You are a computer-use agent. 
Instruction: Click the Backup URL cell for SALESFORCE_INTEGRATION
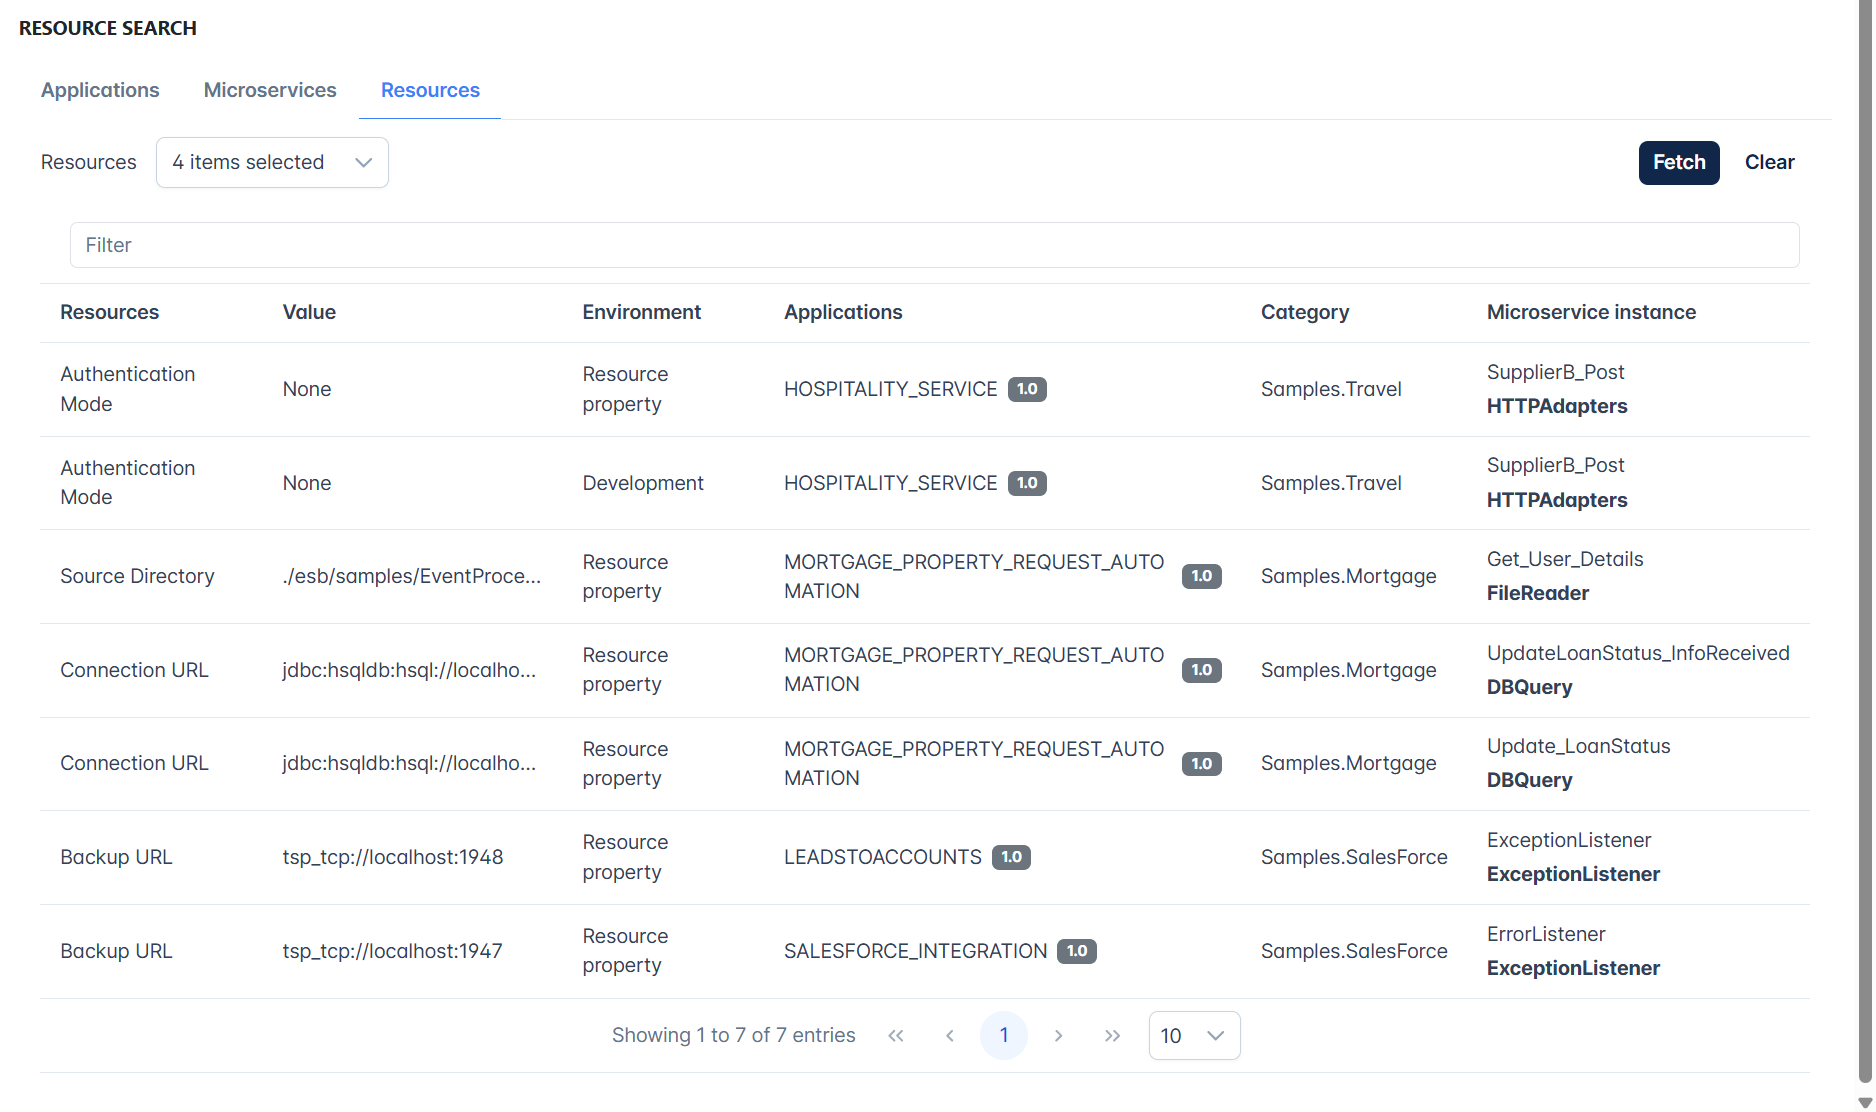tap(116, 951)
